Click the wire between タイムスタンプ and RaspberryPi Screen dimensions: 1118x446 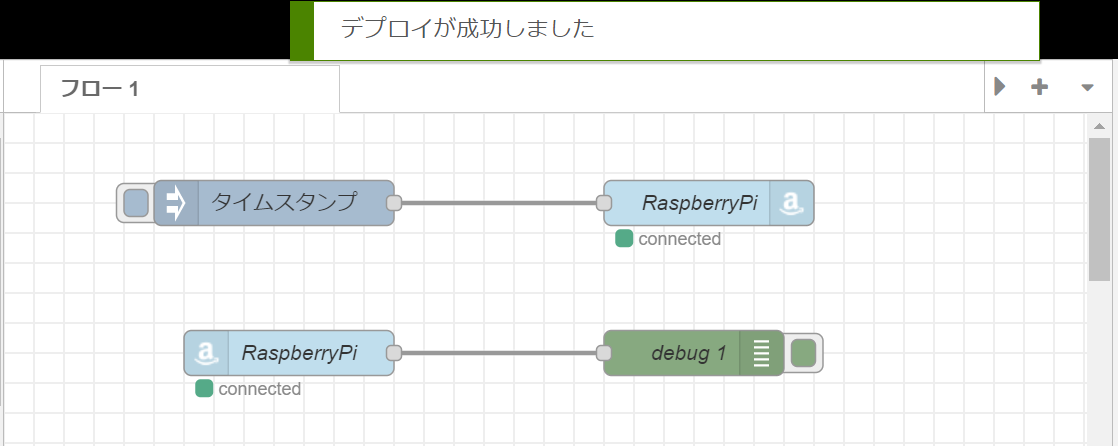499,203
